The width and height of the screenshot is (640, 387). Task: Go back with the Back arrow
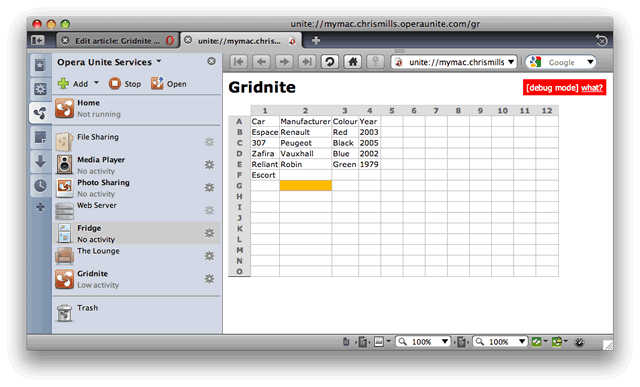tap(262, 62)
